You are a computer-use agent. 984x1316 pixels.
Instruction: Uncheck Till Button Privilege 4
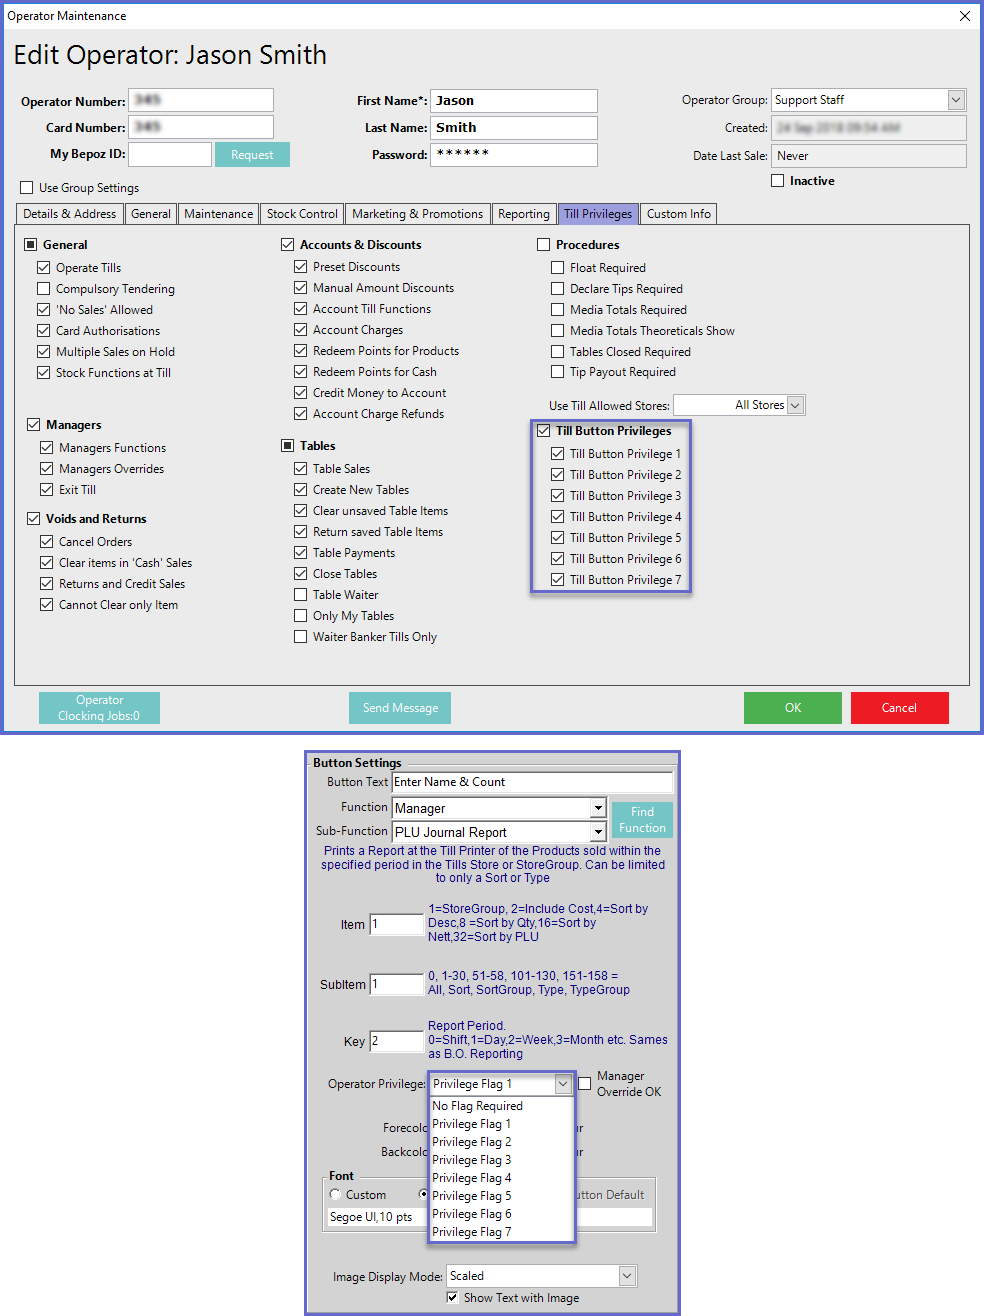[x=558, y=517]
